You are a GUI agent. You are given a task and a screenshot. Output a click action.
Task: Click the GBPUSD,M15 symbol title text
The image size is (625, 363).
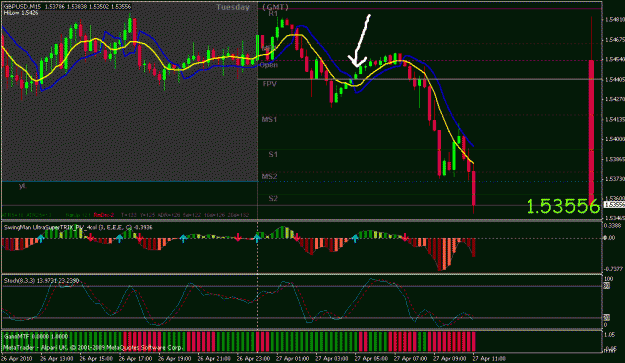(22, 7)
